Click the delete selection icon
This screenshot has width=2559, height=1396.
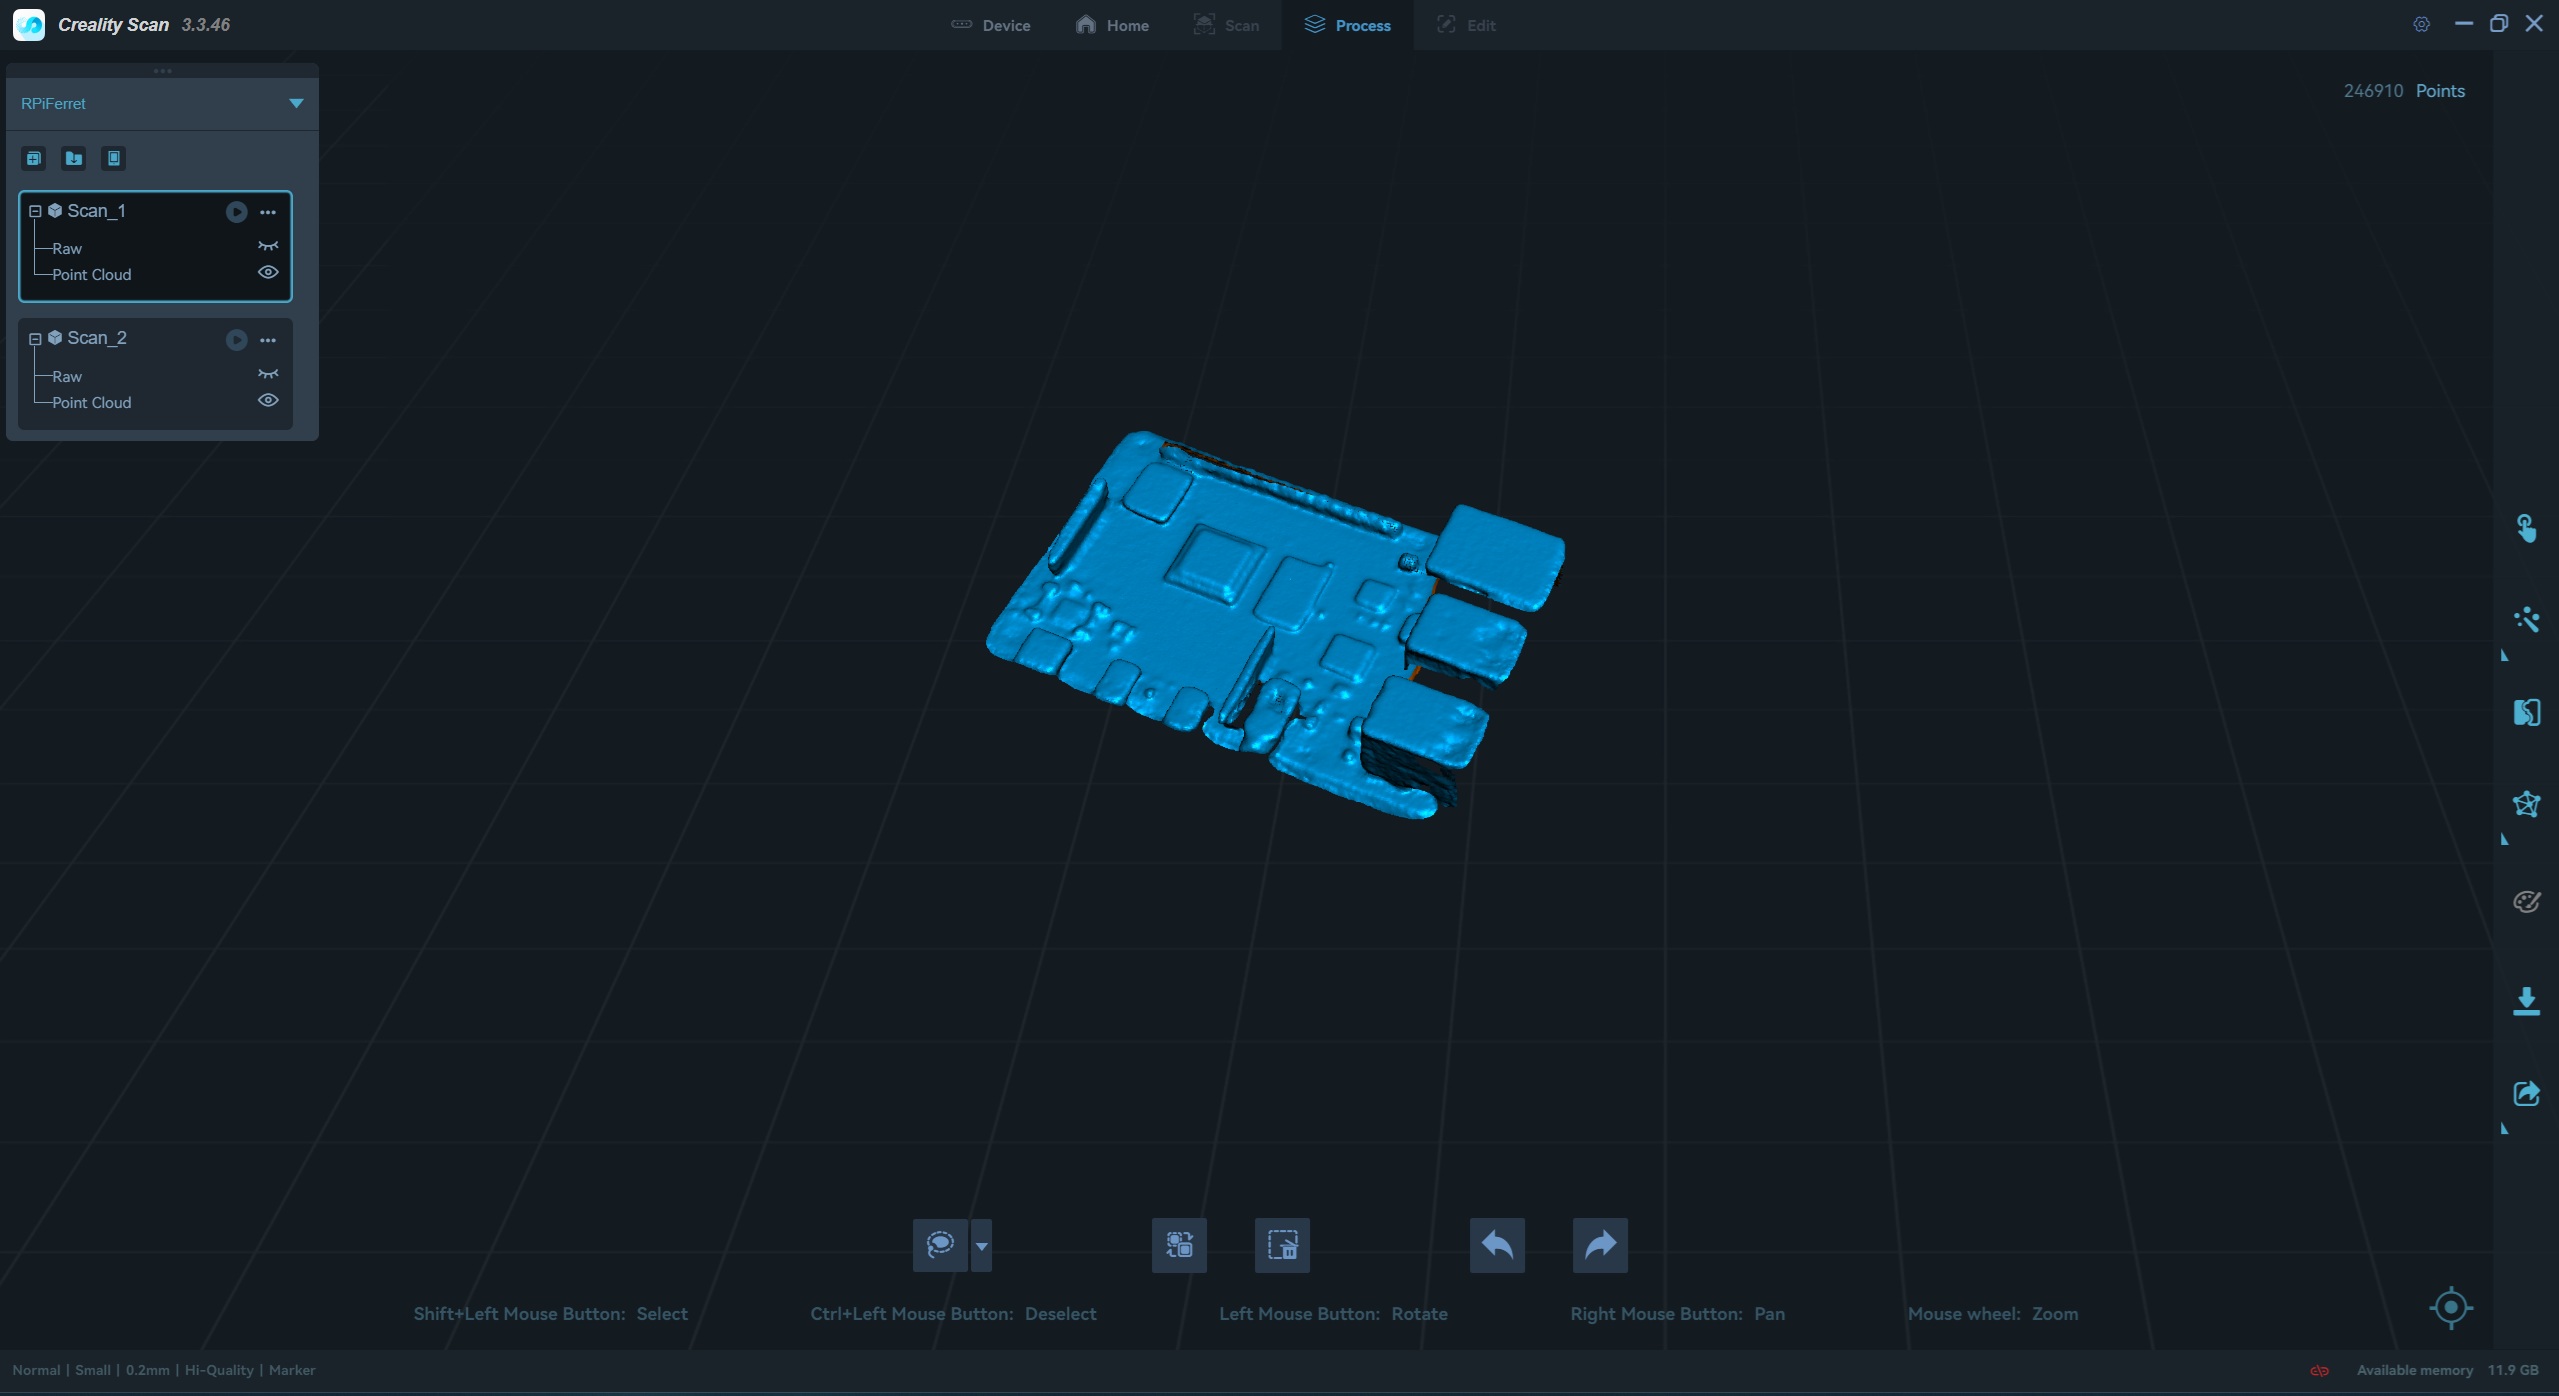1282,1245
